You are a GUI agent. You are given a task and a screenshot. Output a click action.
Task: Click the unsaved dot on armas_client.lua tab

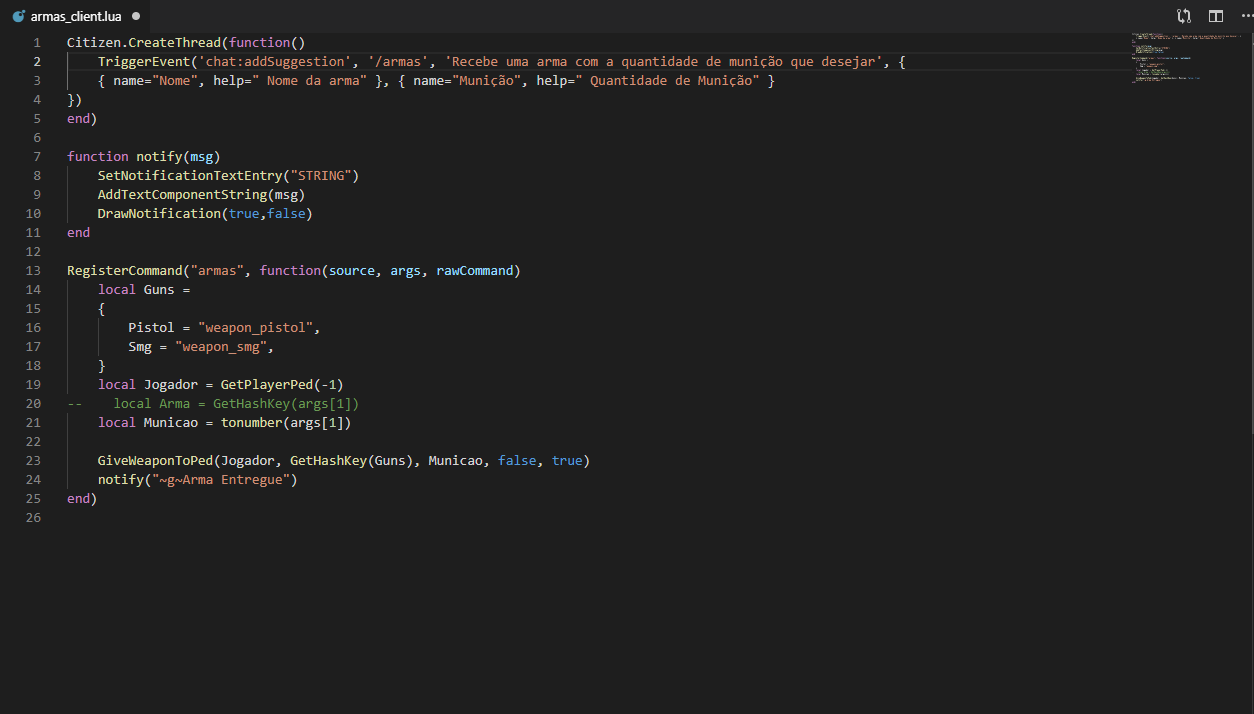[135, 17]
